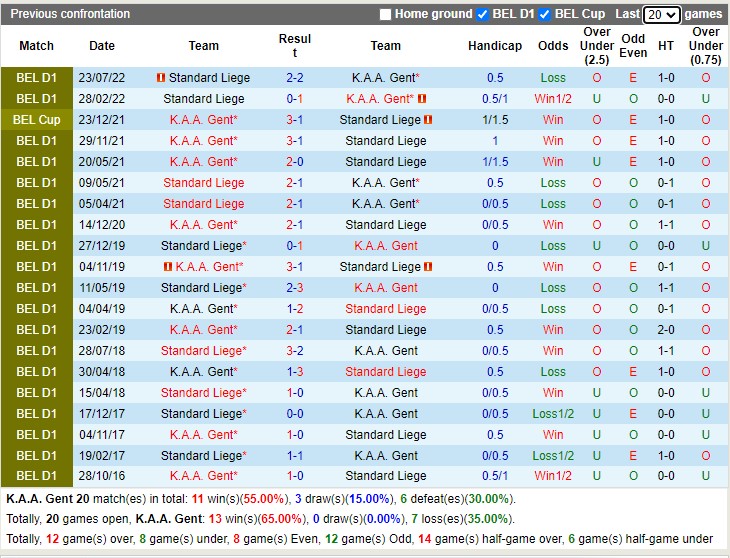Click the BEL Cup match label
The width and height of the screenshot is (730, 558).
coord(37,120)
